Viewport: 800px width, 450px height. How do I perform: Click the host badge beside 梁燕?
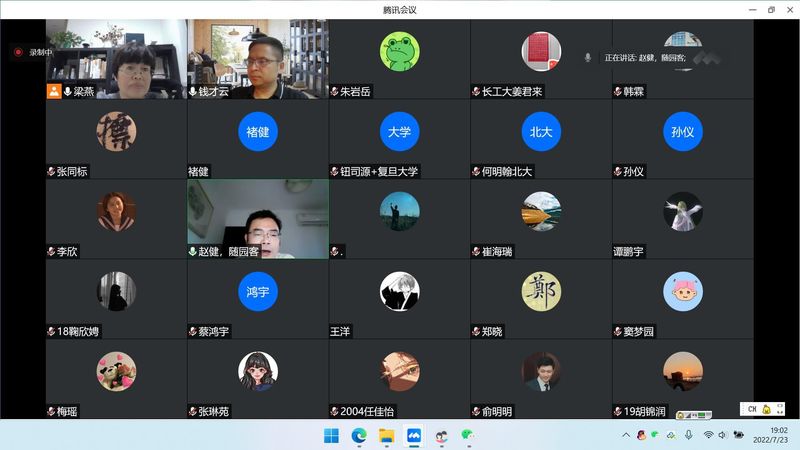54,91
